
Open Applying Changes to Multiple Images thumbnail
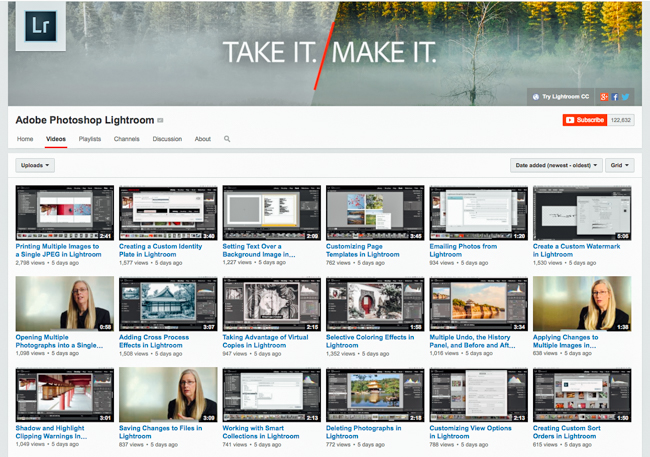[x=582, y=304]
